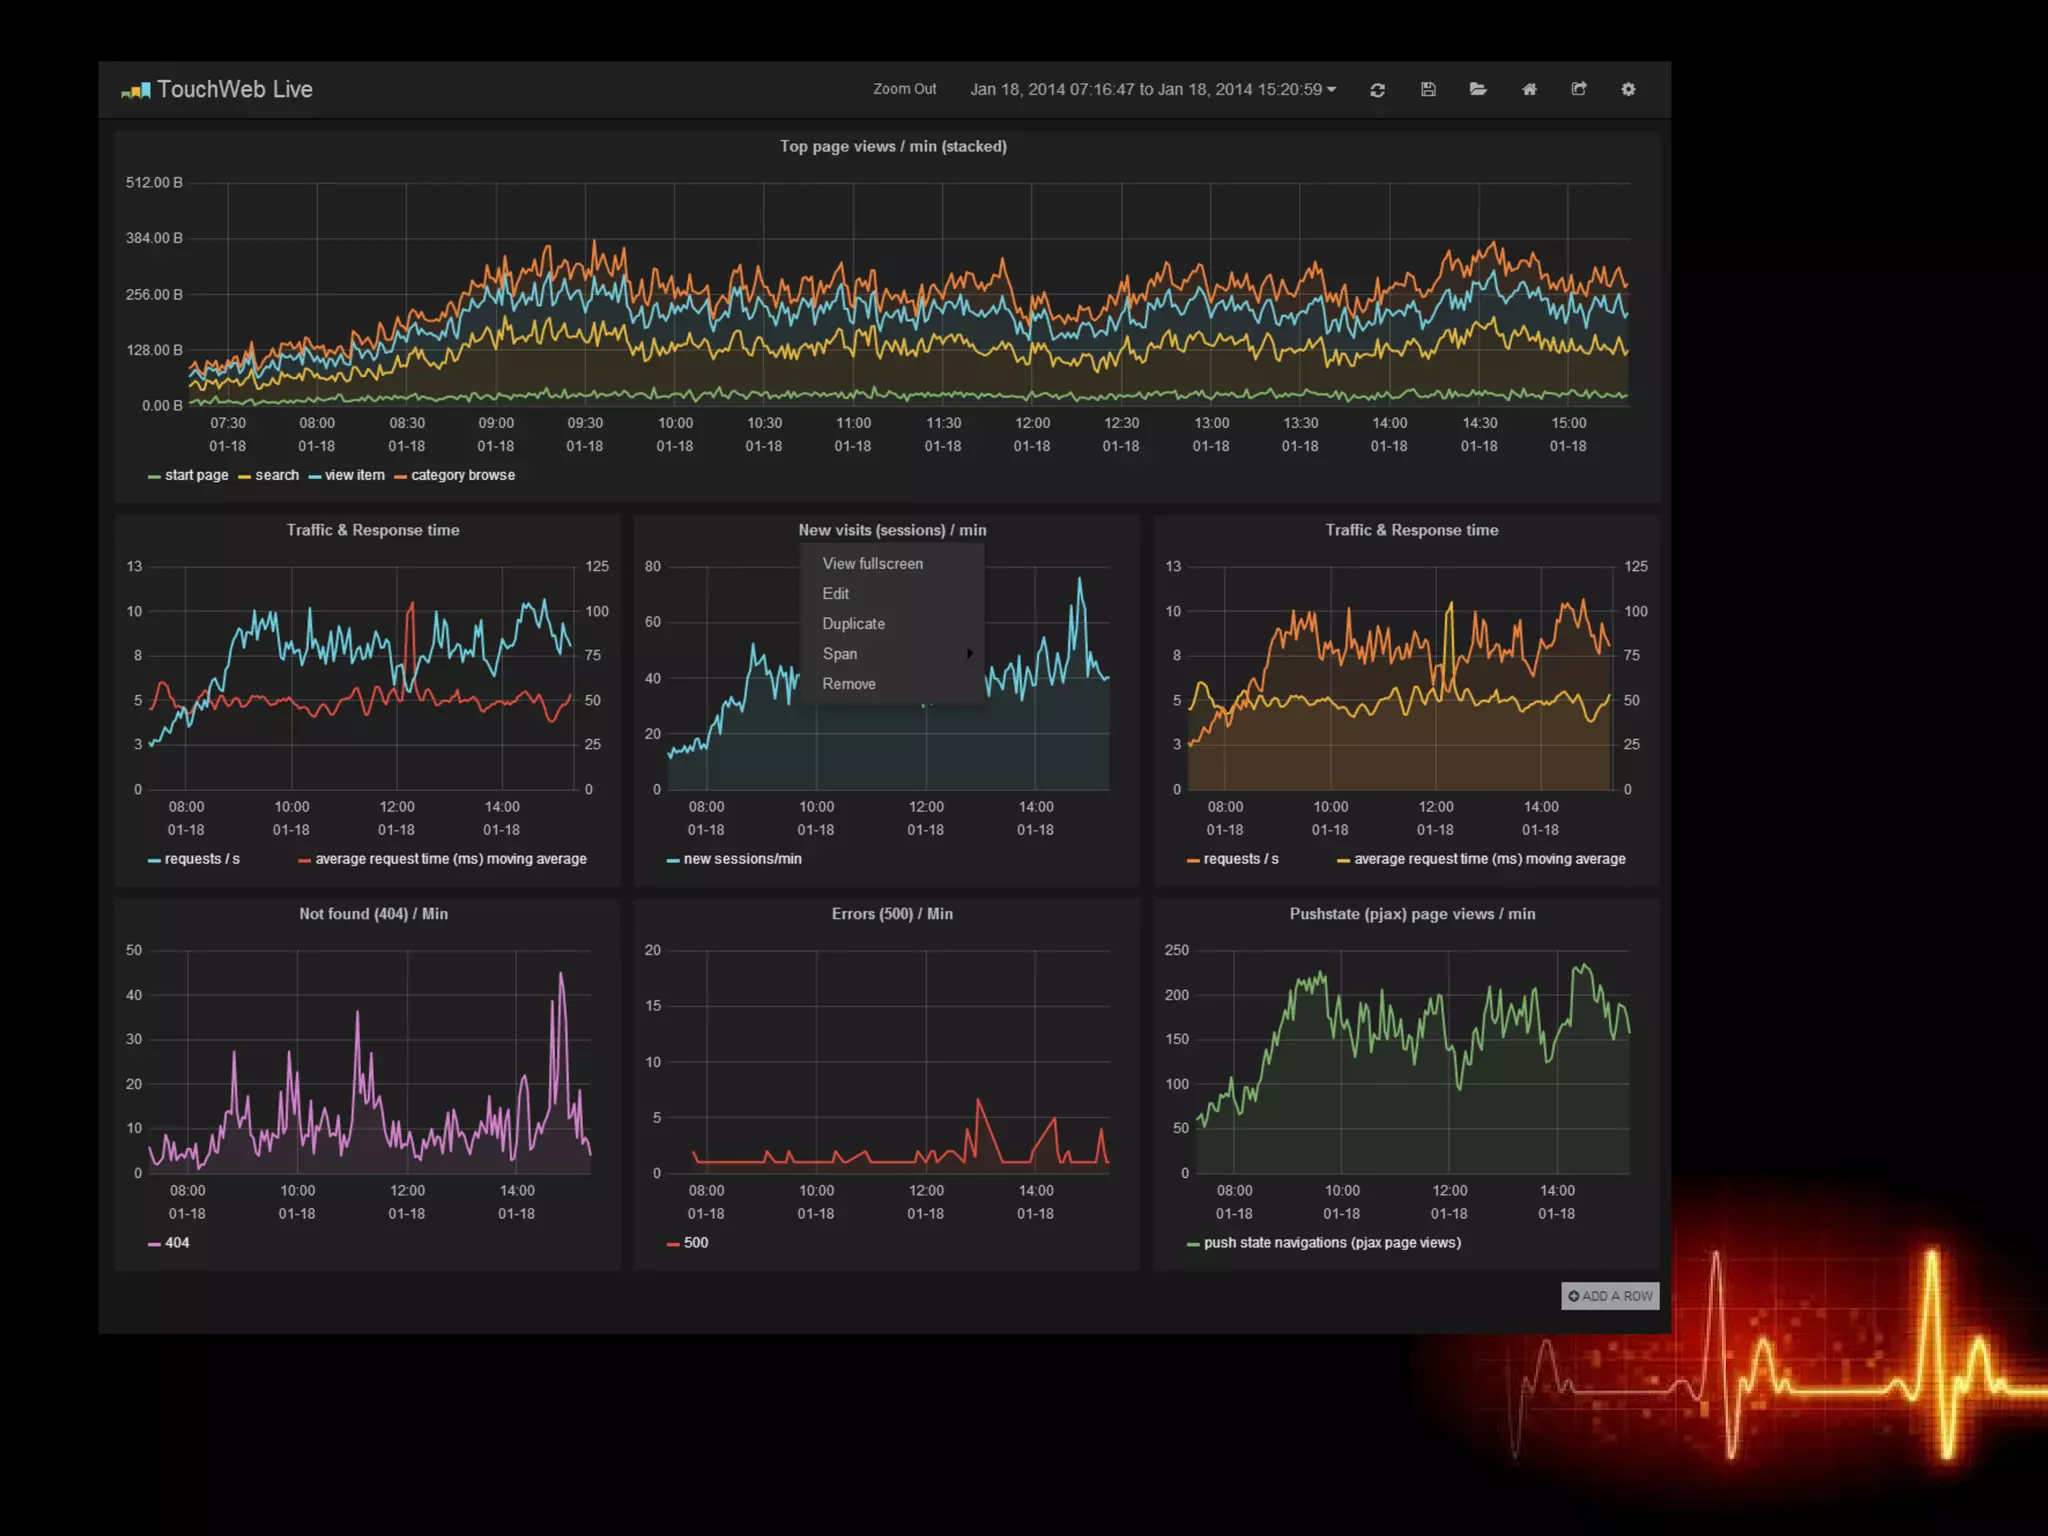
Task: Open the time range picker dropdown
Action: [x=1152, y=90]
